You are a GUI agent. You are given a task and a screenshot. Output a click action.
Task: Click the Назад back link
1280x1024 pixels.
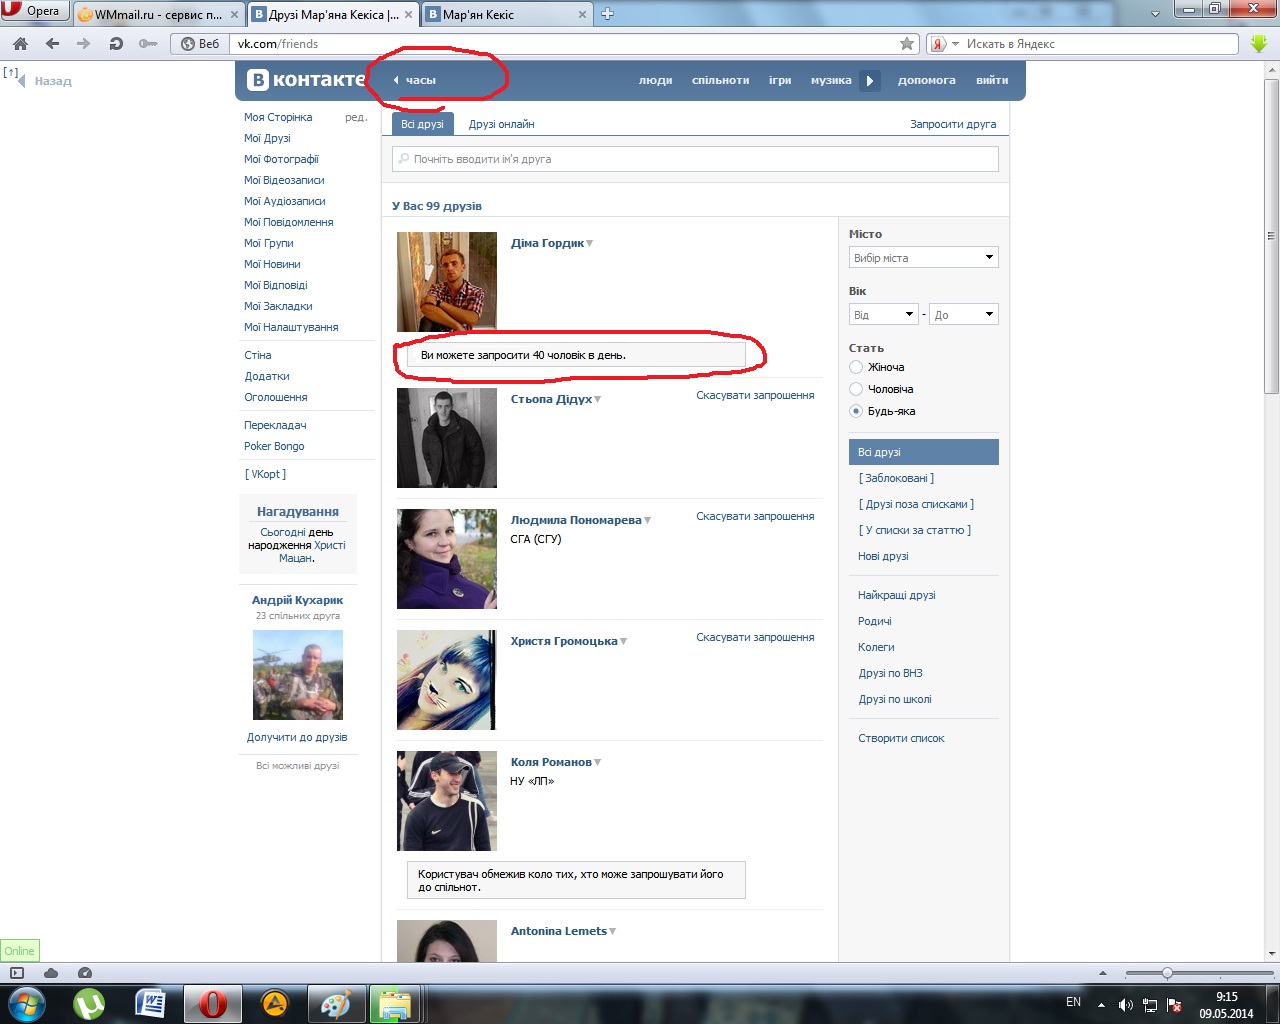53,81
